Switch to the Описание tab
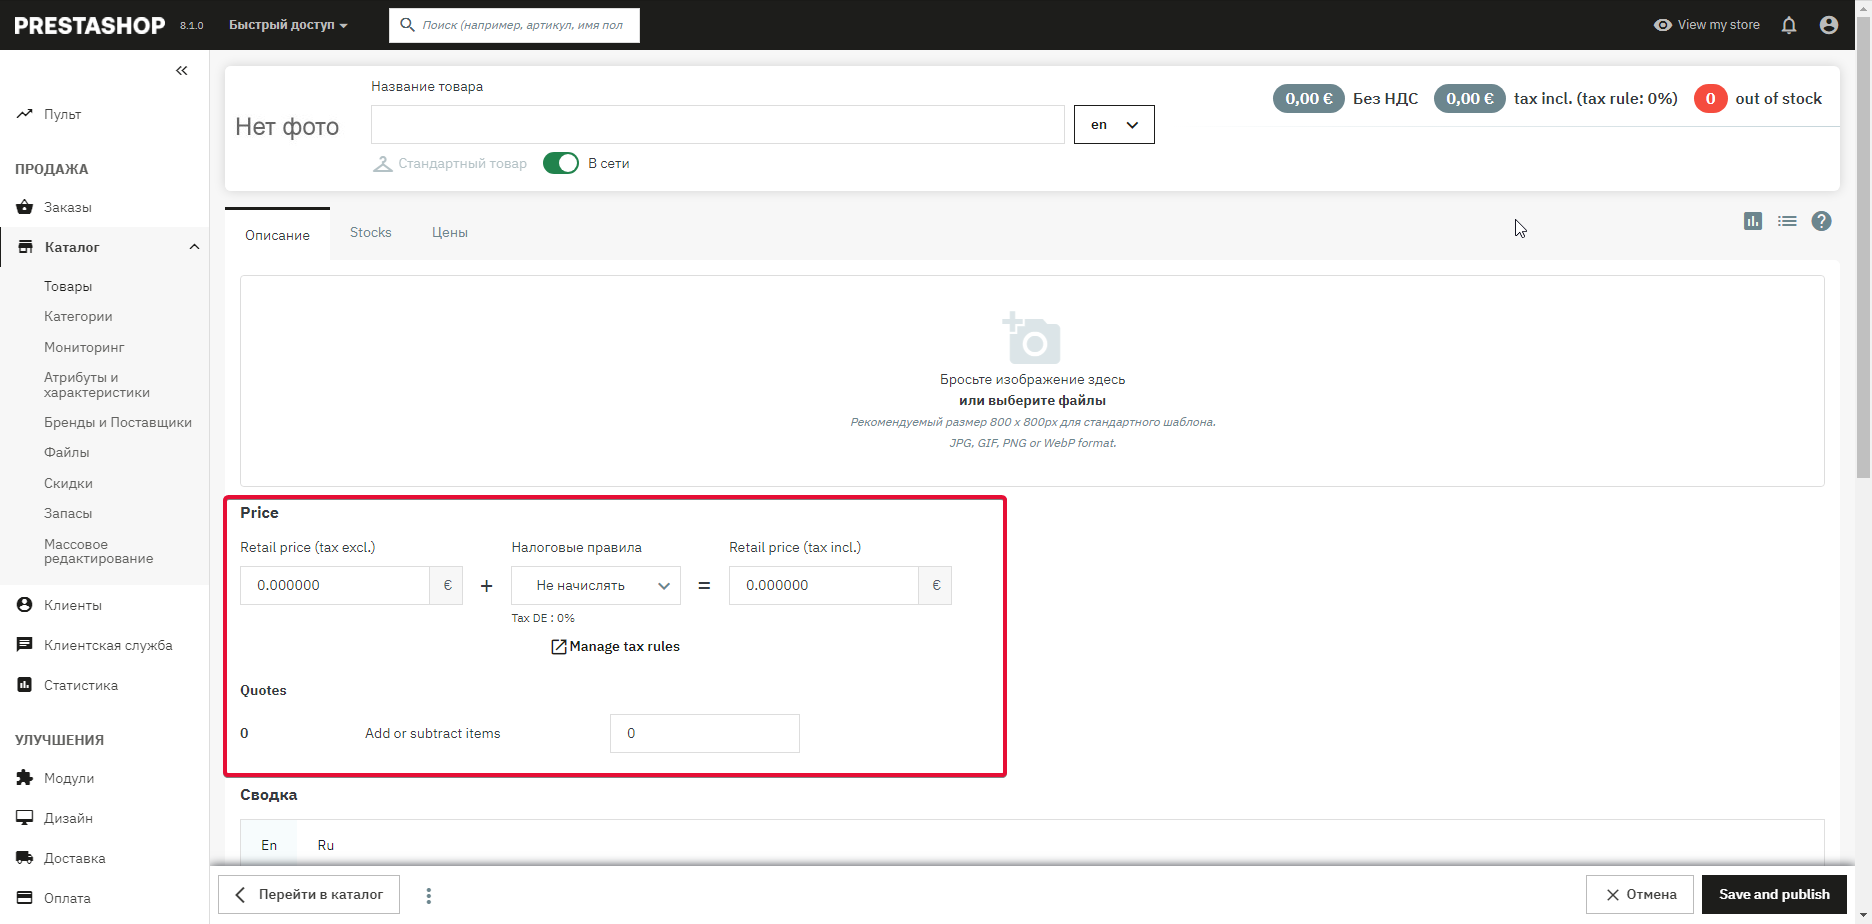Image resolution: width=1872 pixels, height=924 pixels. (277, 235)
